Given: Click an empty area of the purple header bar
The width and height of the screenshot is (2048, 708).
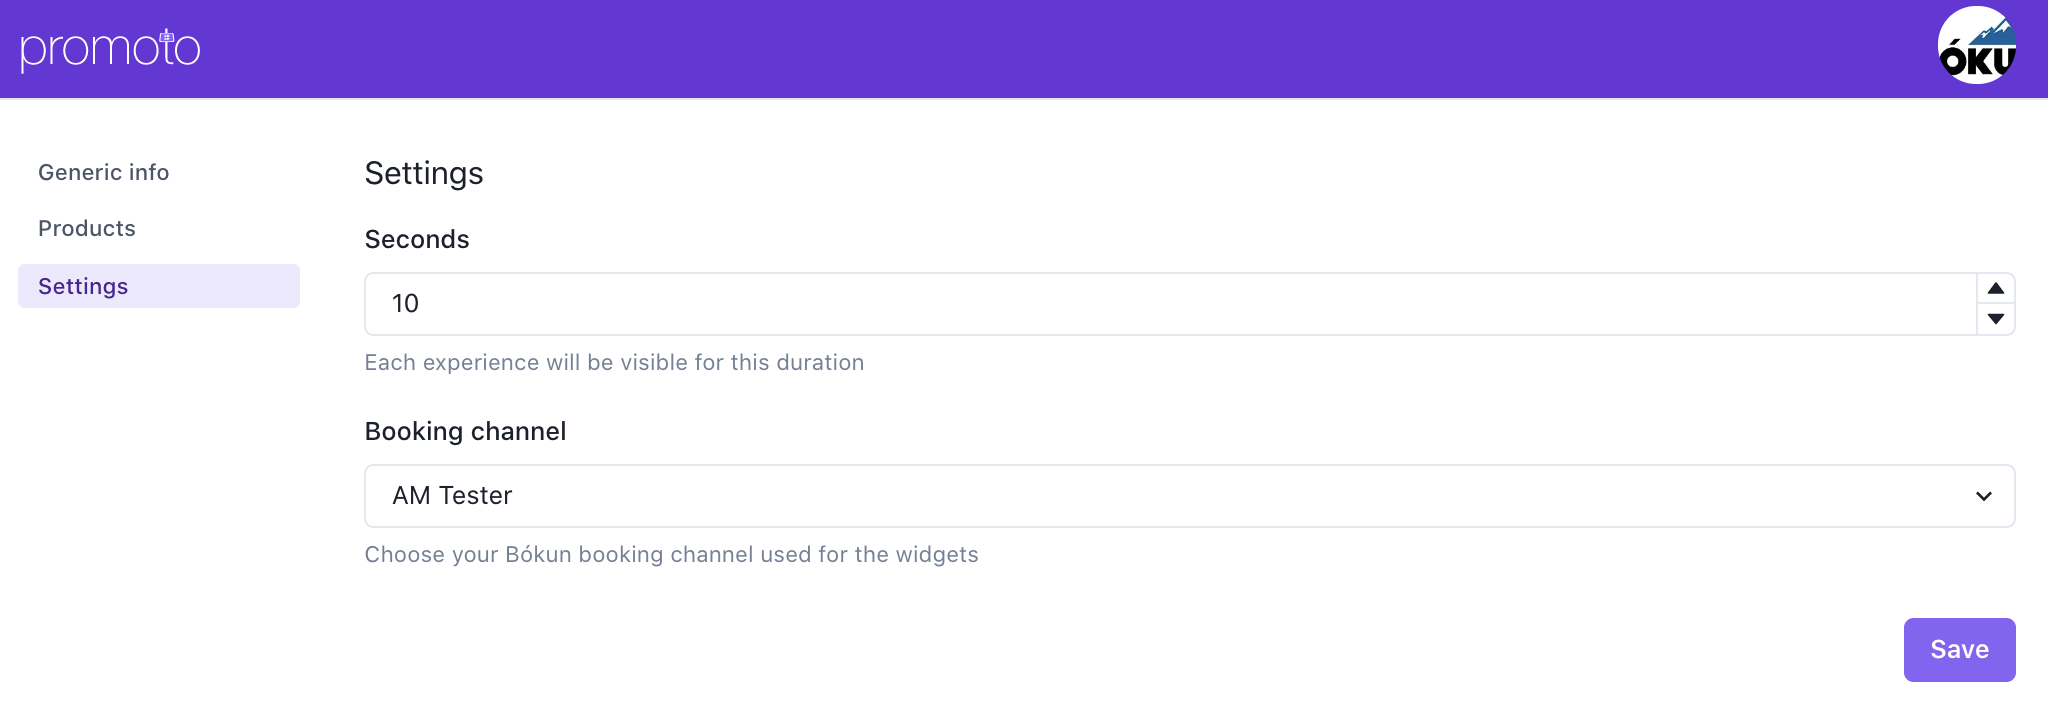Looking at the screenshot, I should (x=1000, y=49).
